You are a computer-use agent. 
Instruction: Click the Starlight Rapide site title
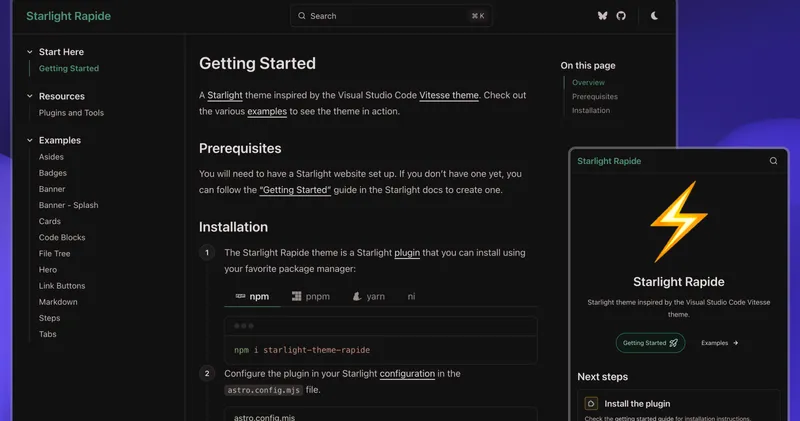68,16
